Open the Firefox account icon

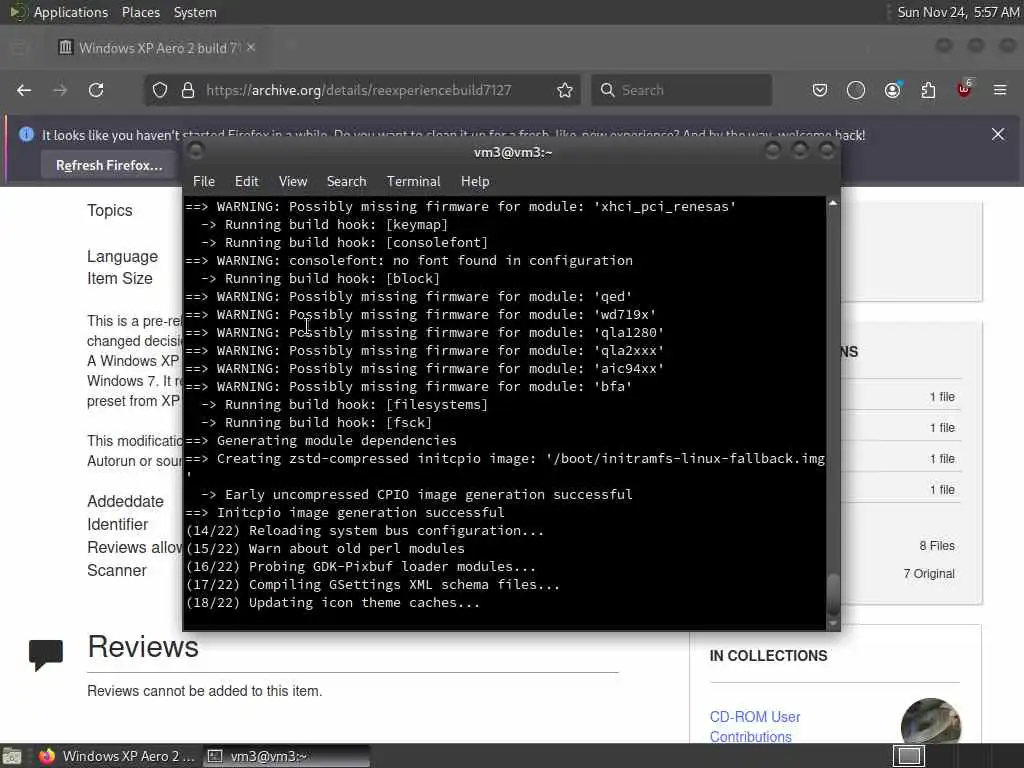[892, 90]
